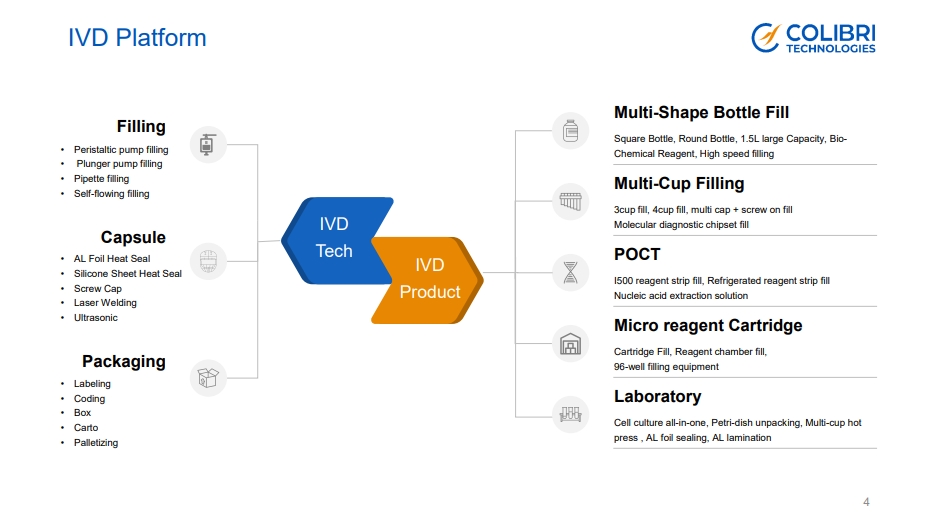934x520 pixels.
Task: Select the POCT heading text
Action: coord(637,255)
